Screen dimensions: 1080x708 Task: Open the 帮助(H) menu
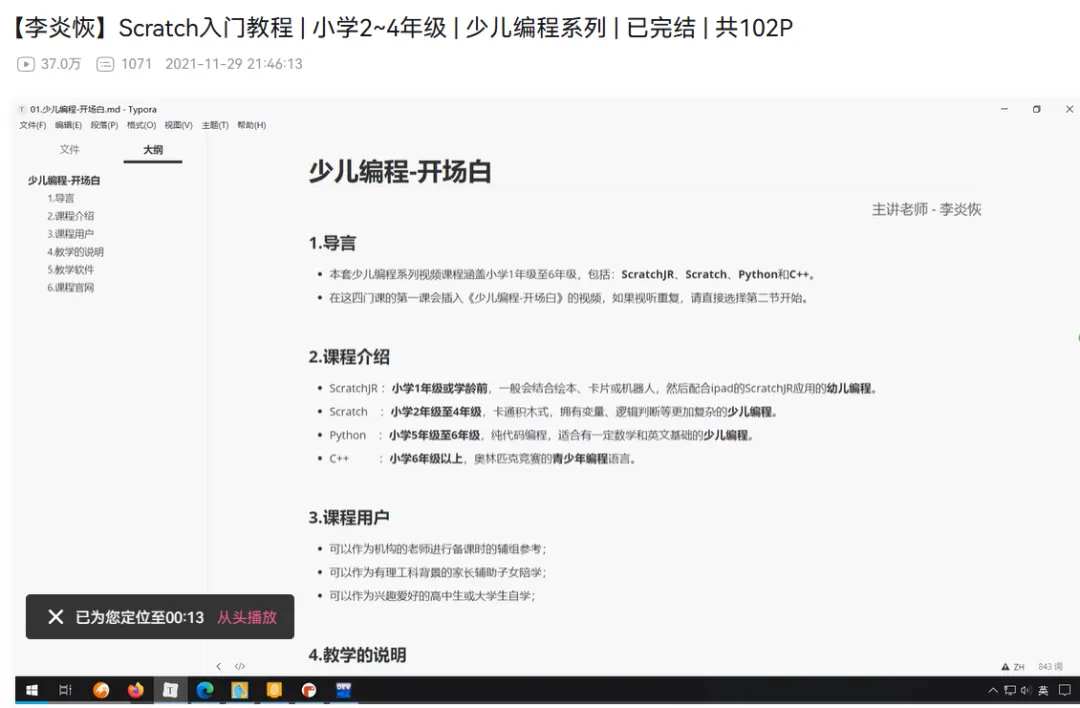(251, 125)
